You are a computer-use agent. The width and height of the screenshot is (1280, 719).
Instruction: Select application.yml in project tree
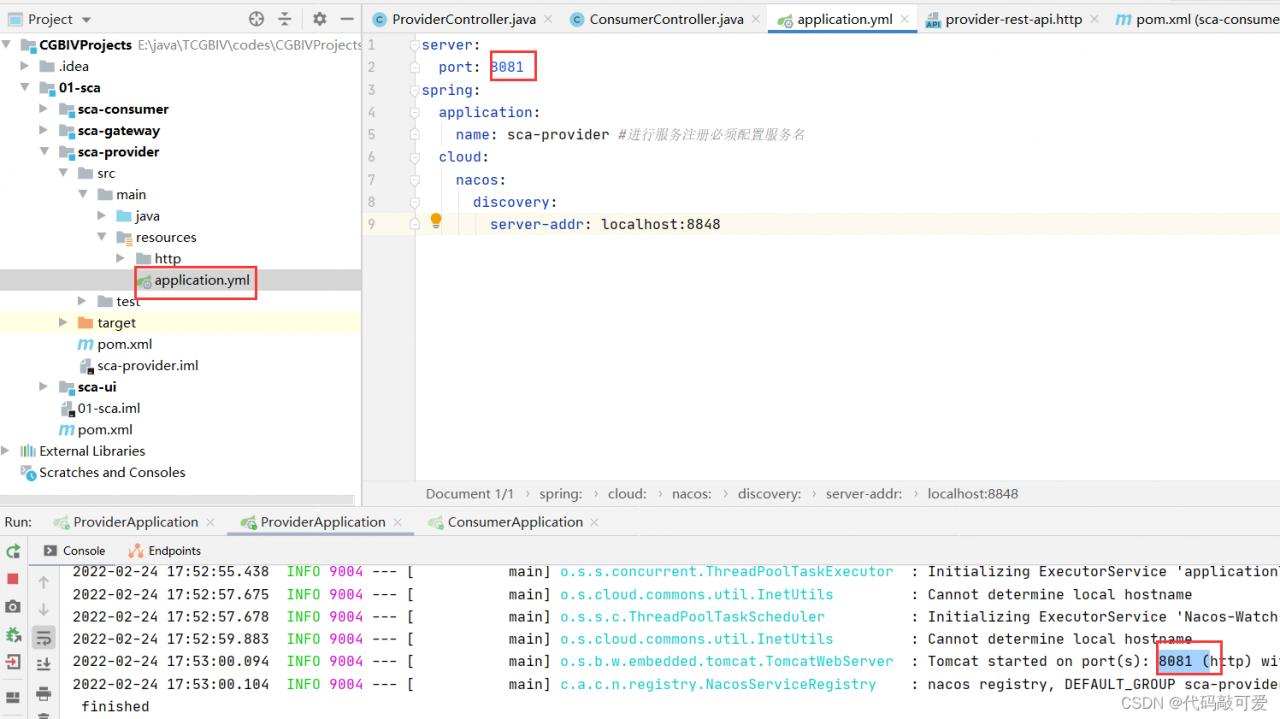(x=202, y=280)
